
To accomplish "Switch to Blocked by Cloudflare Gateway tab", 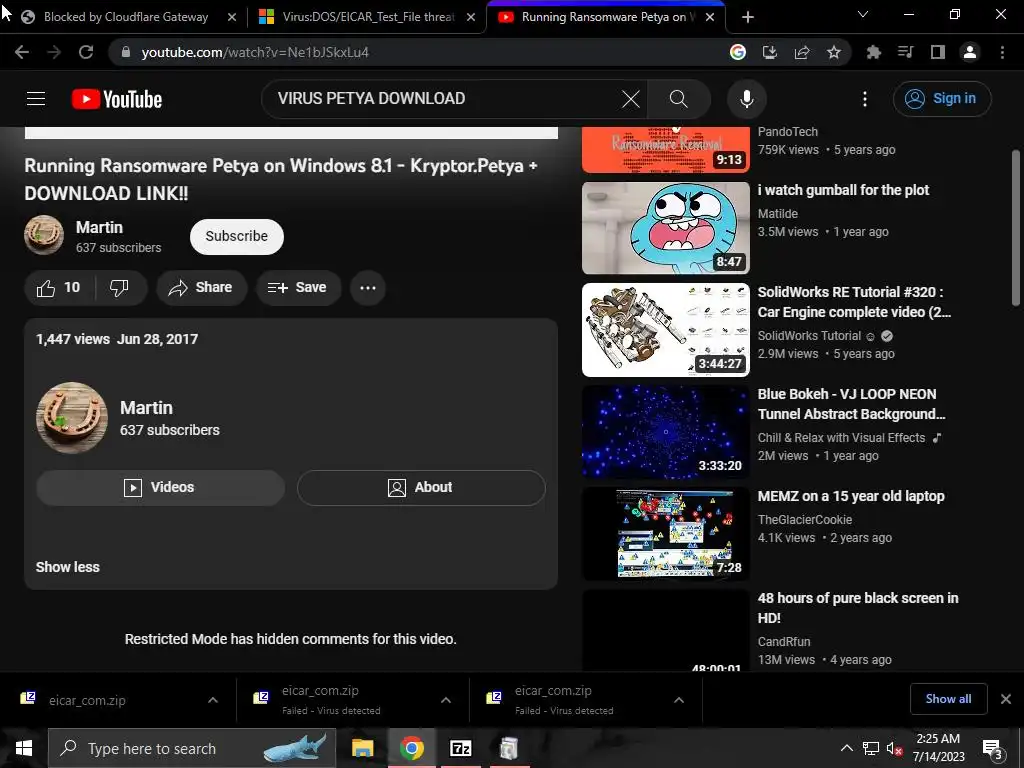I will (x=124, y=17).
